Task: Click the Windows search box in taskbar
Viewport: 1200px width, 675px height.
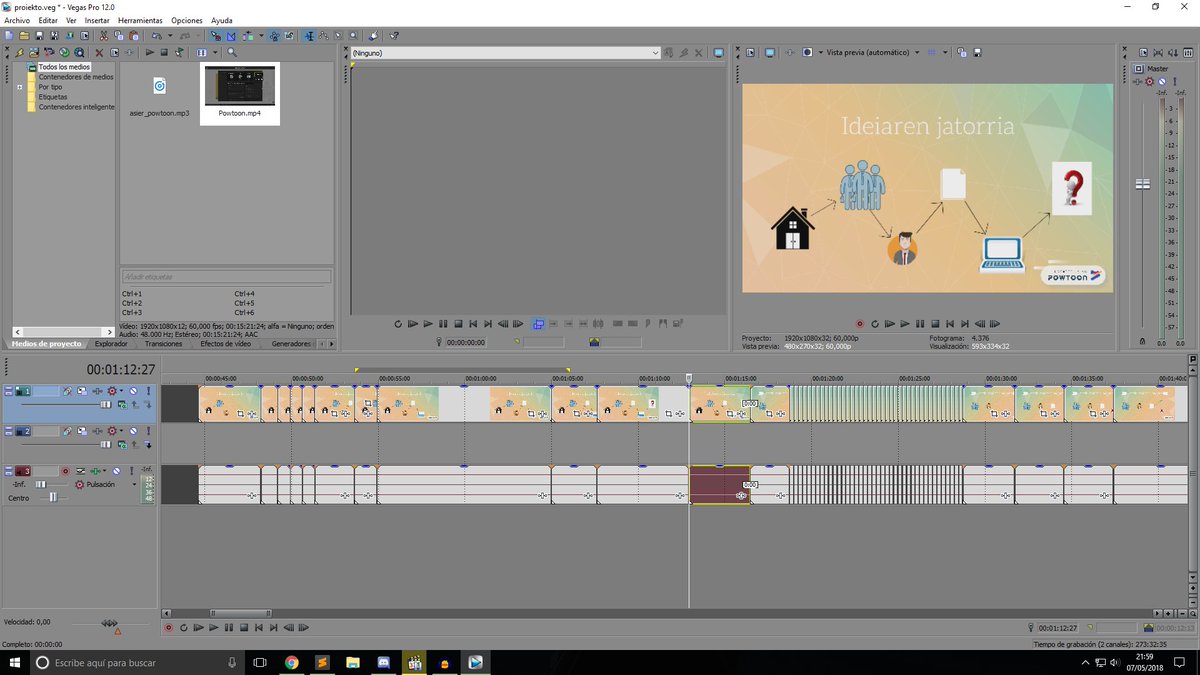Action: pos(135,662)
